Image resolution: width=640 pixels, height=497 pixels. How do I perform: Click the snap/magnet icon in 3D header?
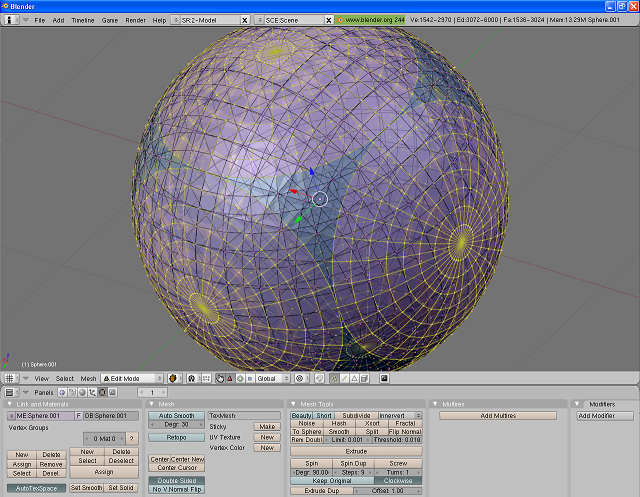pos(319,378)
